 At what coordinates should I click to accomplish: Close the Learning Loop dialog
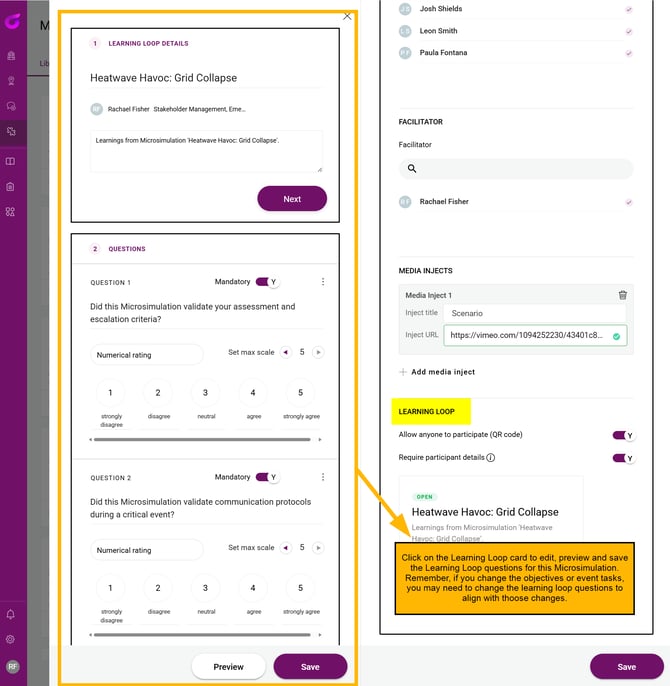tap(347, 16)
